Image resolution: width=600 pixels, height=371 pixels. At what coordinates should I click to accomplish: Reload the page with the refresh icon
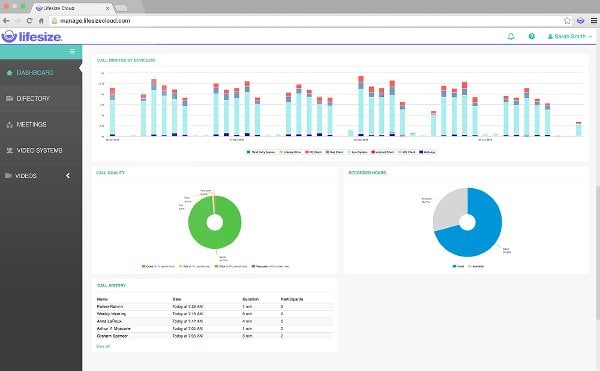(x=29, y=21)
